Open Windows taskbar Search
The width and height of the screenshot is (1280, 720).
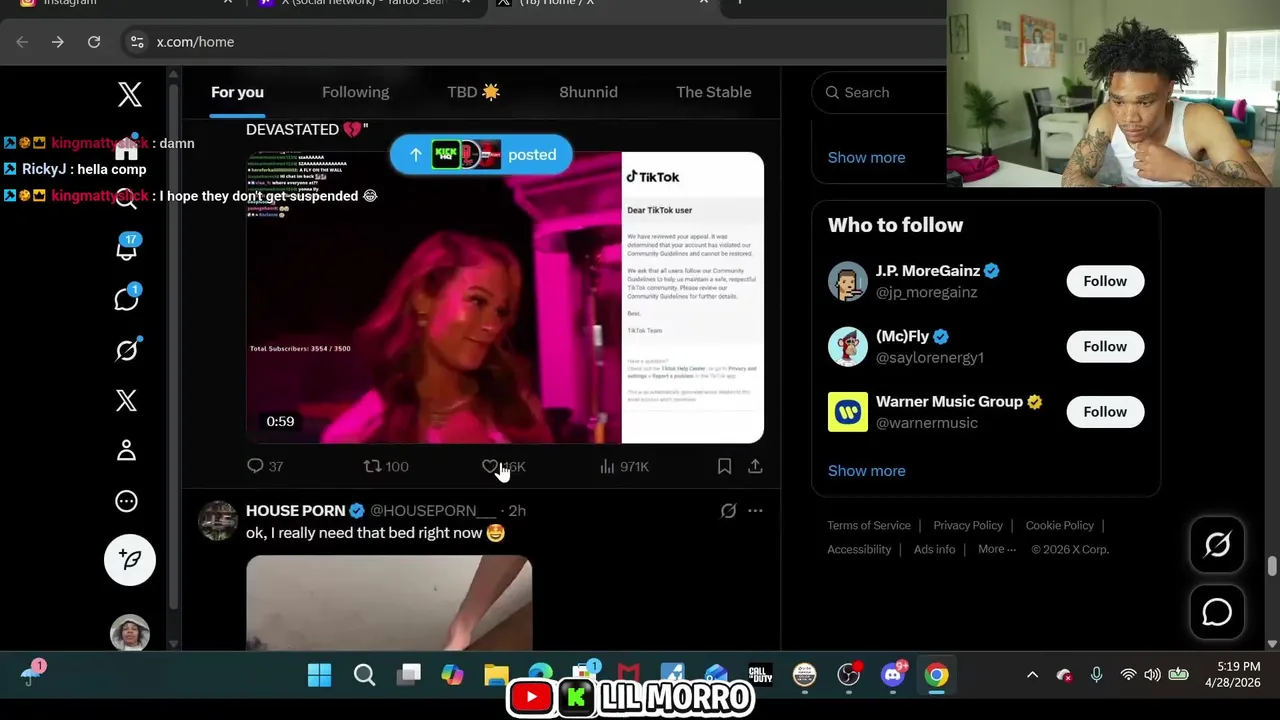[364, 676]
